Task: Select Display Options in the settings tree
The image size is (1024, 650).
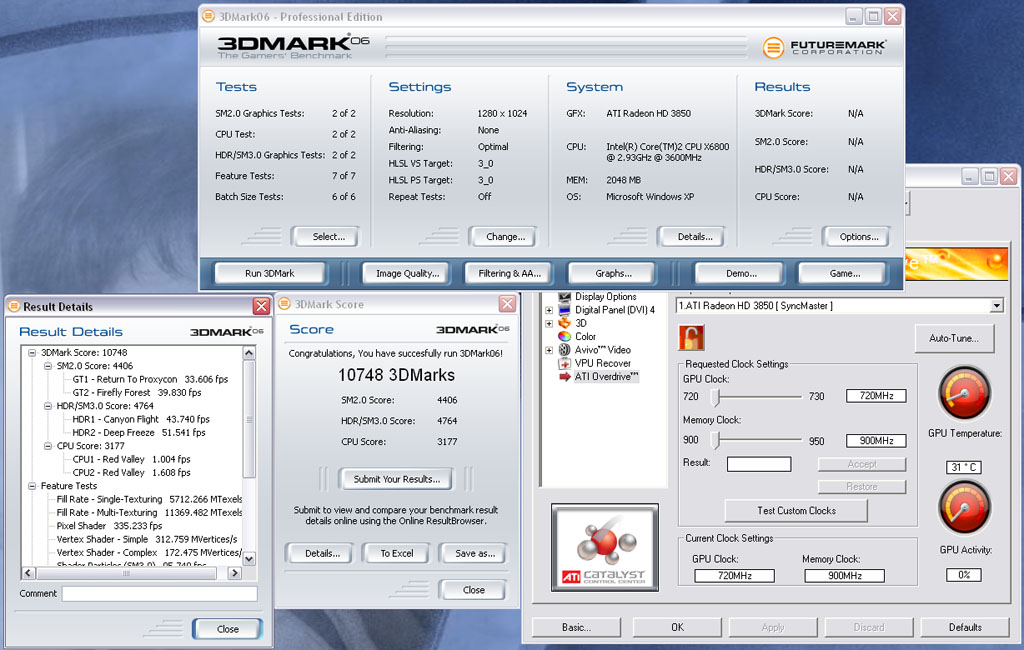Action: tap(605, 297)
